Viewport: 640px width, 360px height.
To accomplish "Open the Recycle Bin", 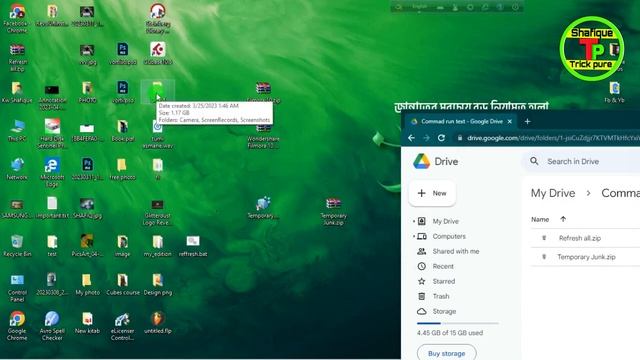I will 17,246.
